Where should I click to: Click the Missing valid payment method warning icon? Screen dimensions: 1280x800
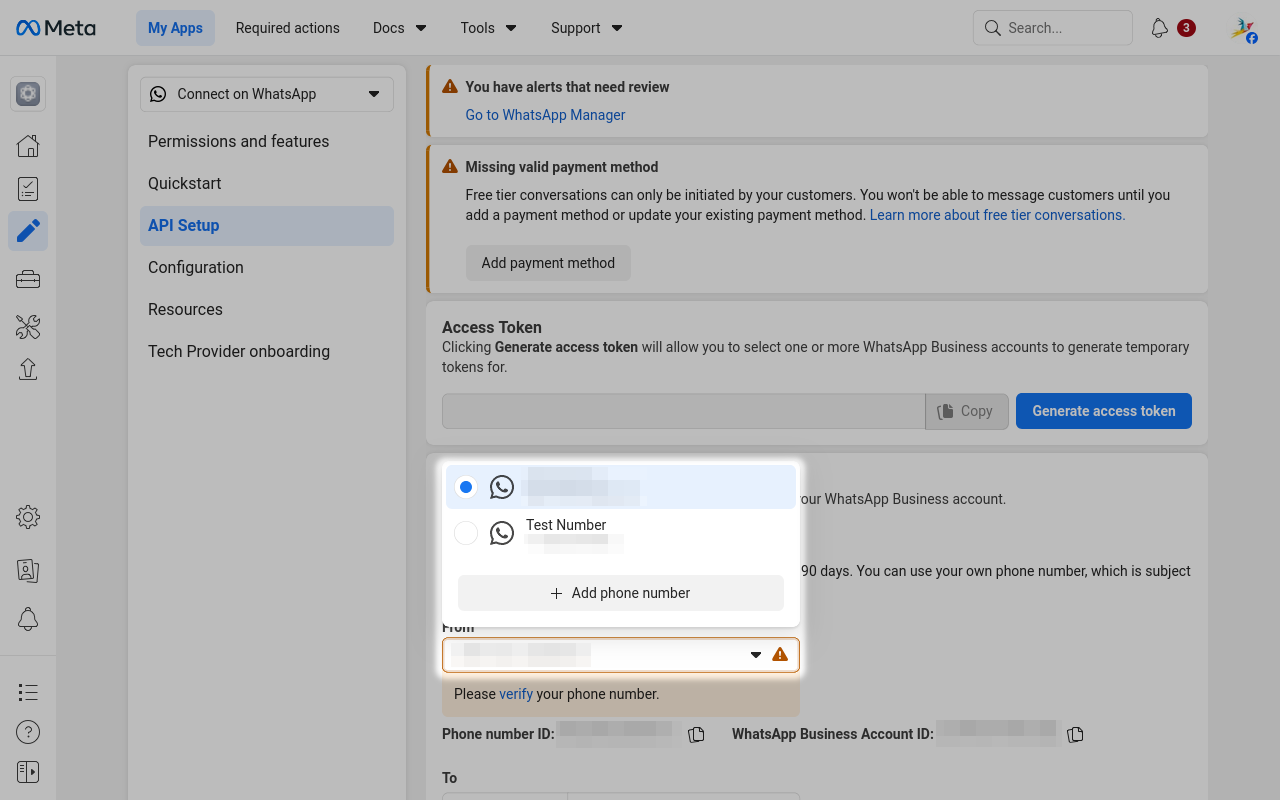450,167
